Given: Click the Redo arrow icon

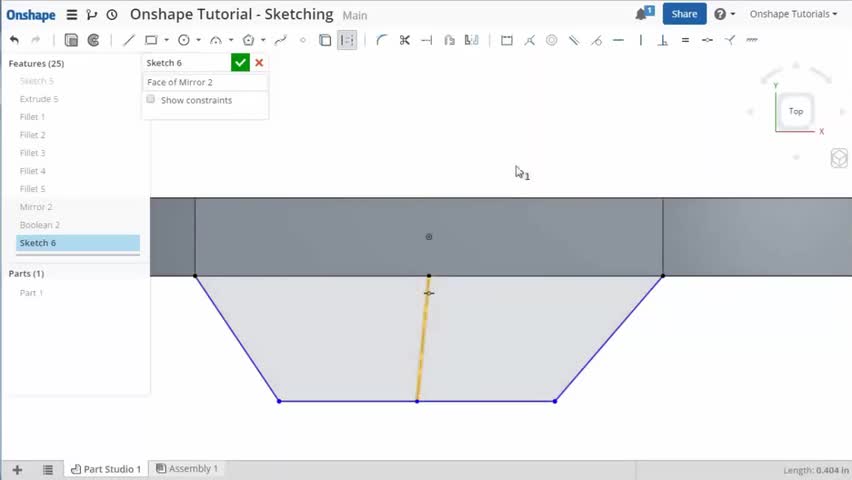Looking at the screenshot, I should click(36, 40).
